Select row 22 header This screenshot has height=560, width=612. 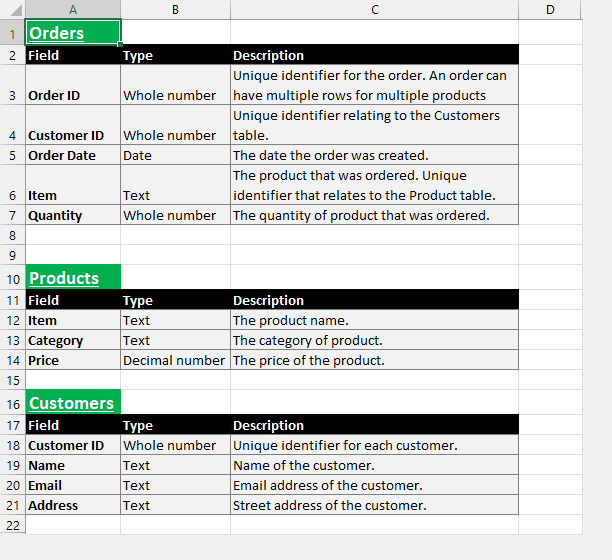[12, 525]
